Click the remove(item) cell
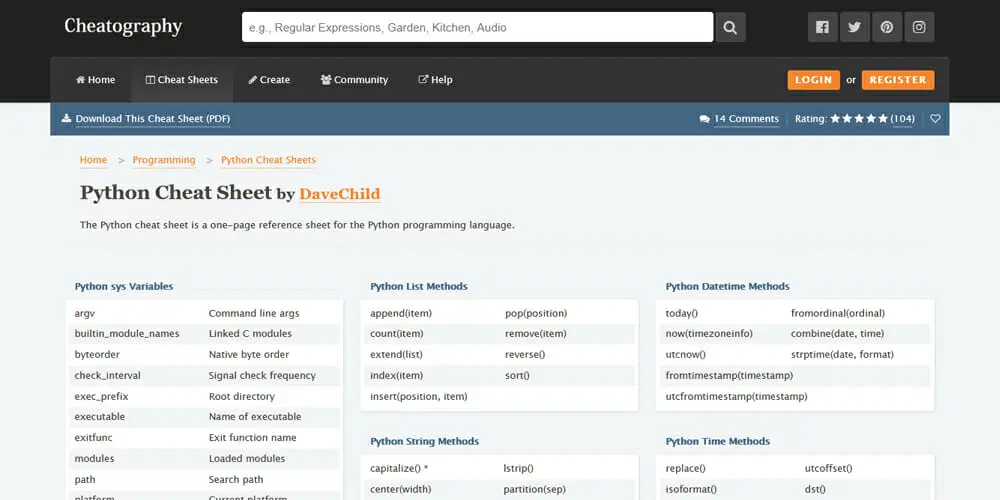 coord(536,334)
